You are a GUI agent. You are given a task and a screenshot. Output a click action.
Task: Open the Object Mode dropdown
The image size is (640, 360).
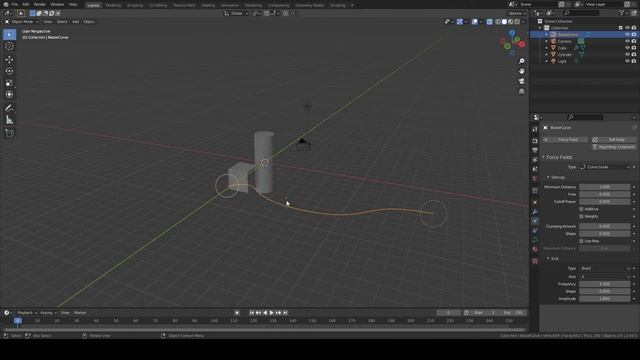click(21, 22)
